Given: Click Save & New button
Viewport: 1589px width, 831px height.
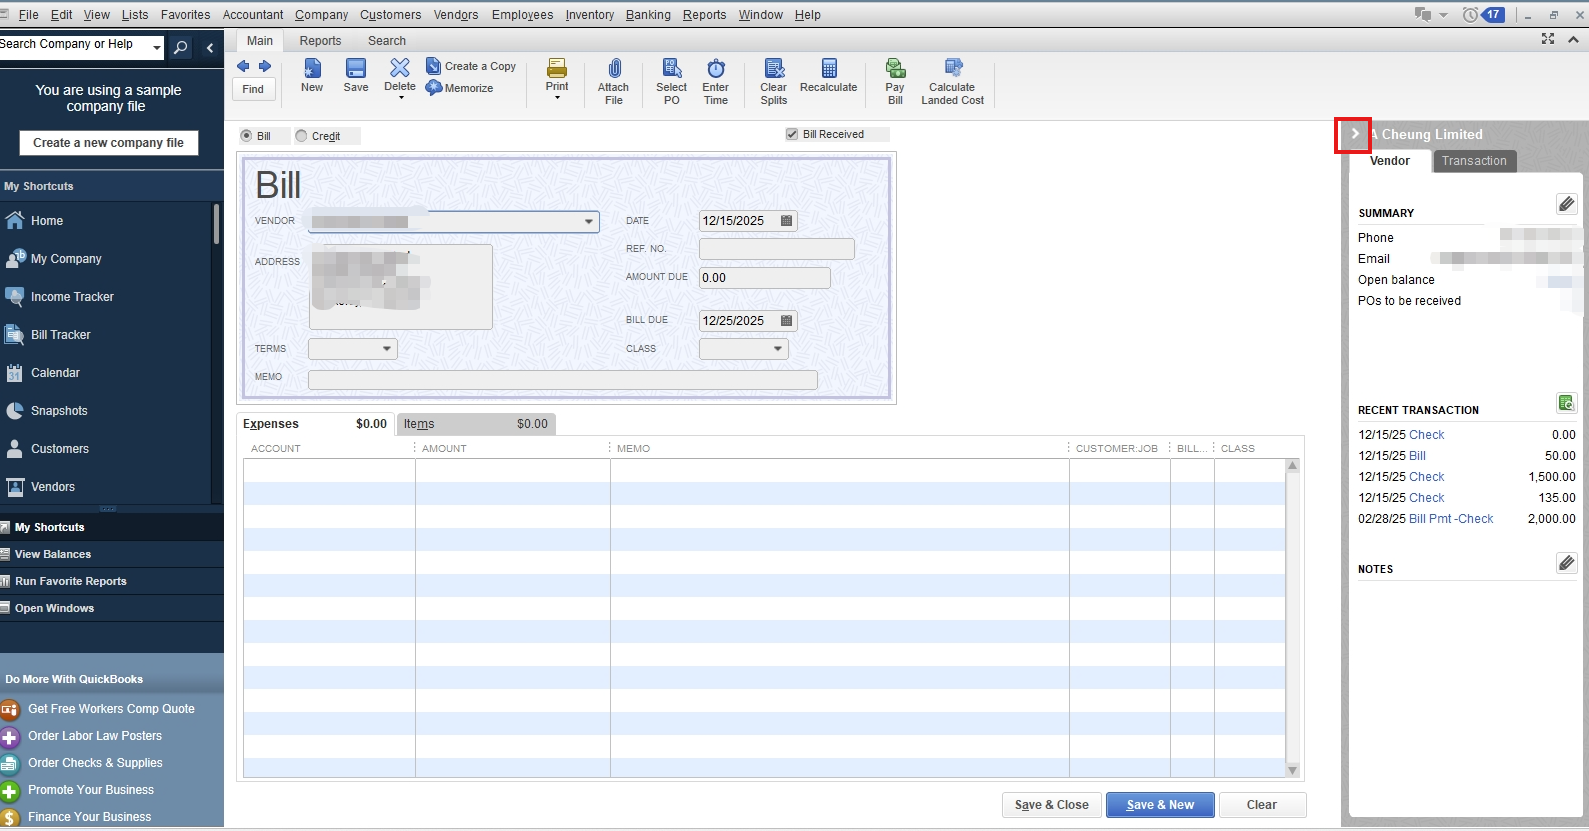Looking at the screenshot, I should [1160, 805].
